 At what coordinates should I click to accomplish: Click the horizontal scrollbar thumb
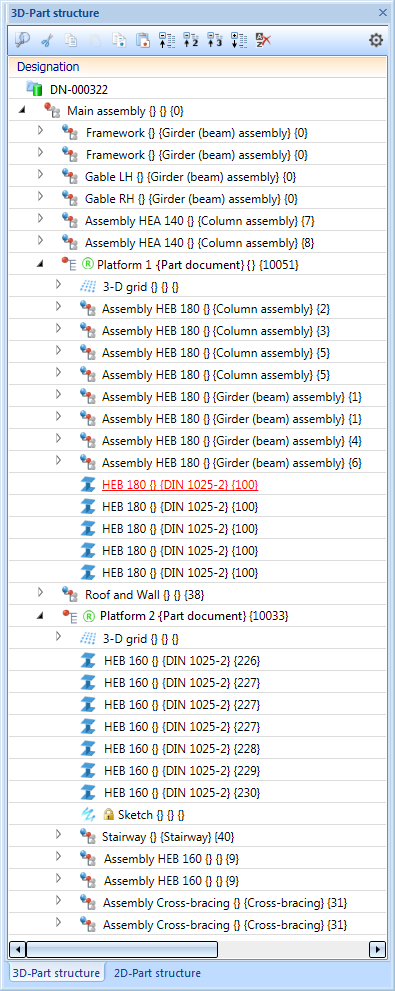(121, 949)
